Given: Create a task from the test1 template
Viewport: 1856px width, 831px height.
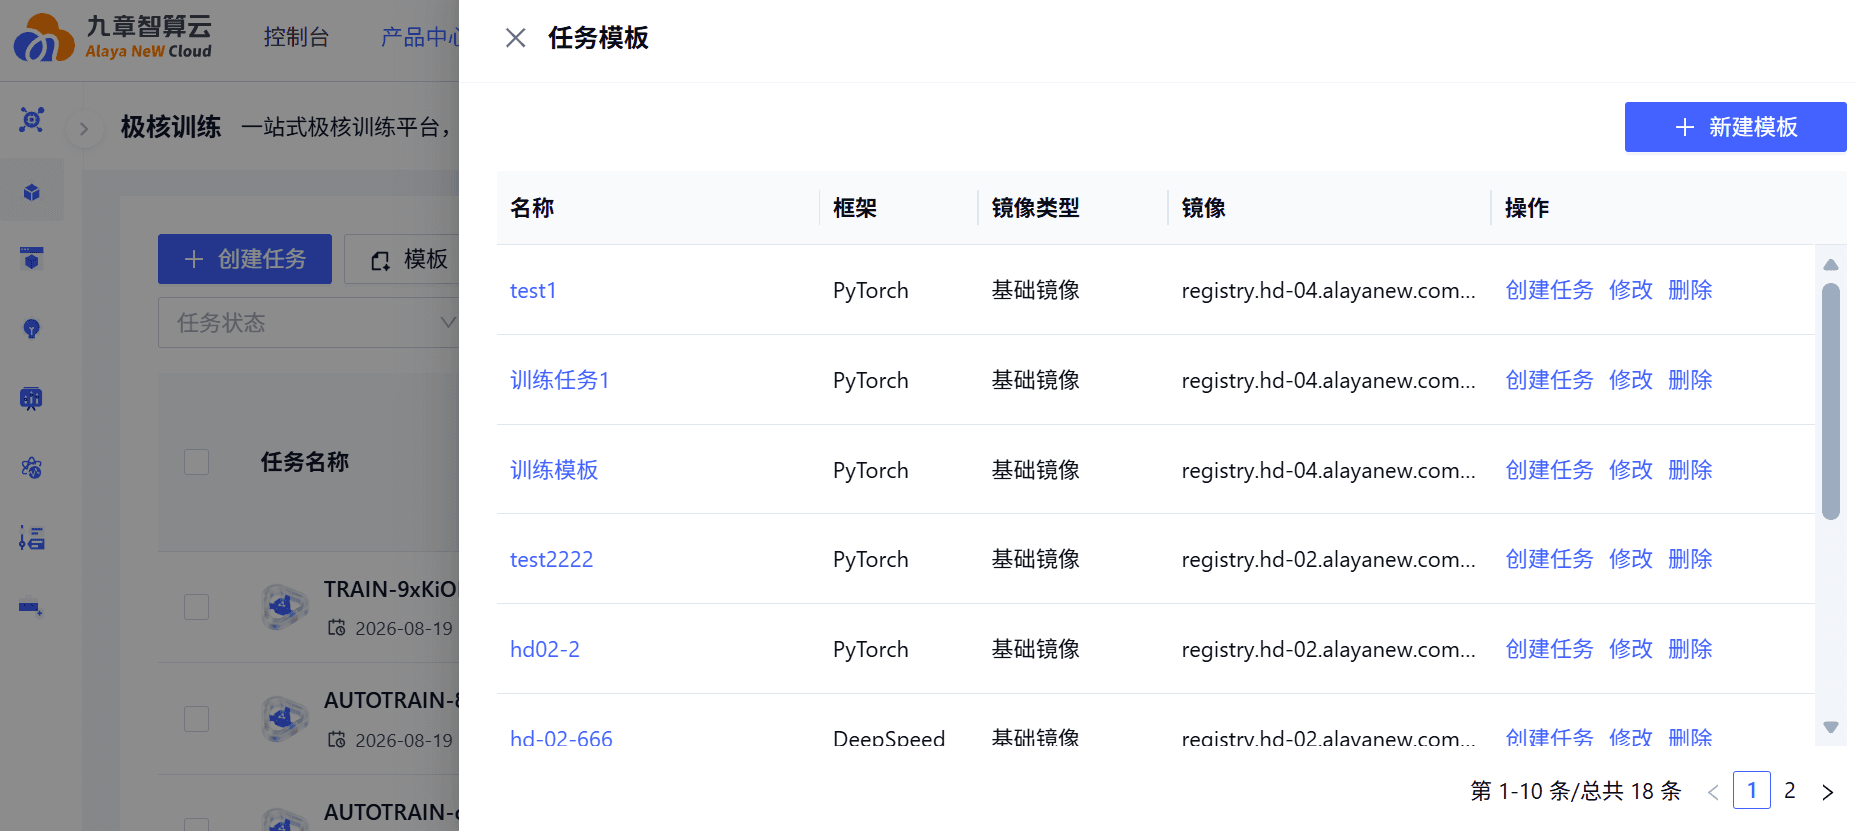Looking at the screenshot, I should [1549, 291].
